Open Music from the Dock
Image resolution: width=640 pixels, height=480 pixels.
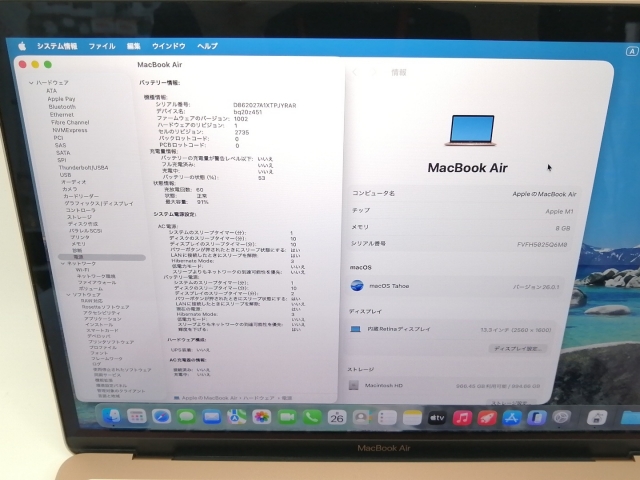click(x=462, y=418)
